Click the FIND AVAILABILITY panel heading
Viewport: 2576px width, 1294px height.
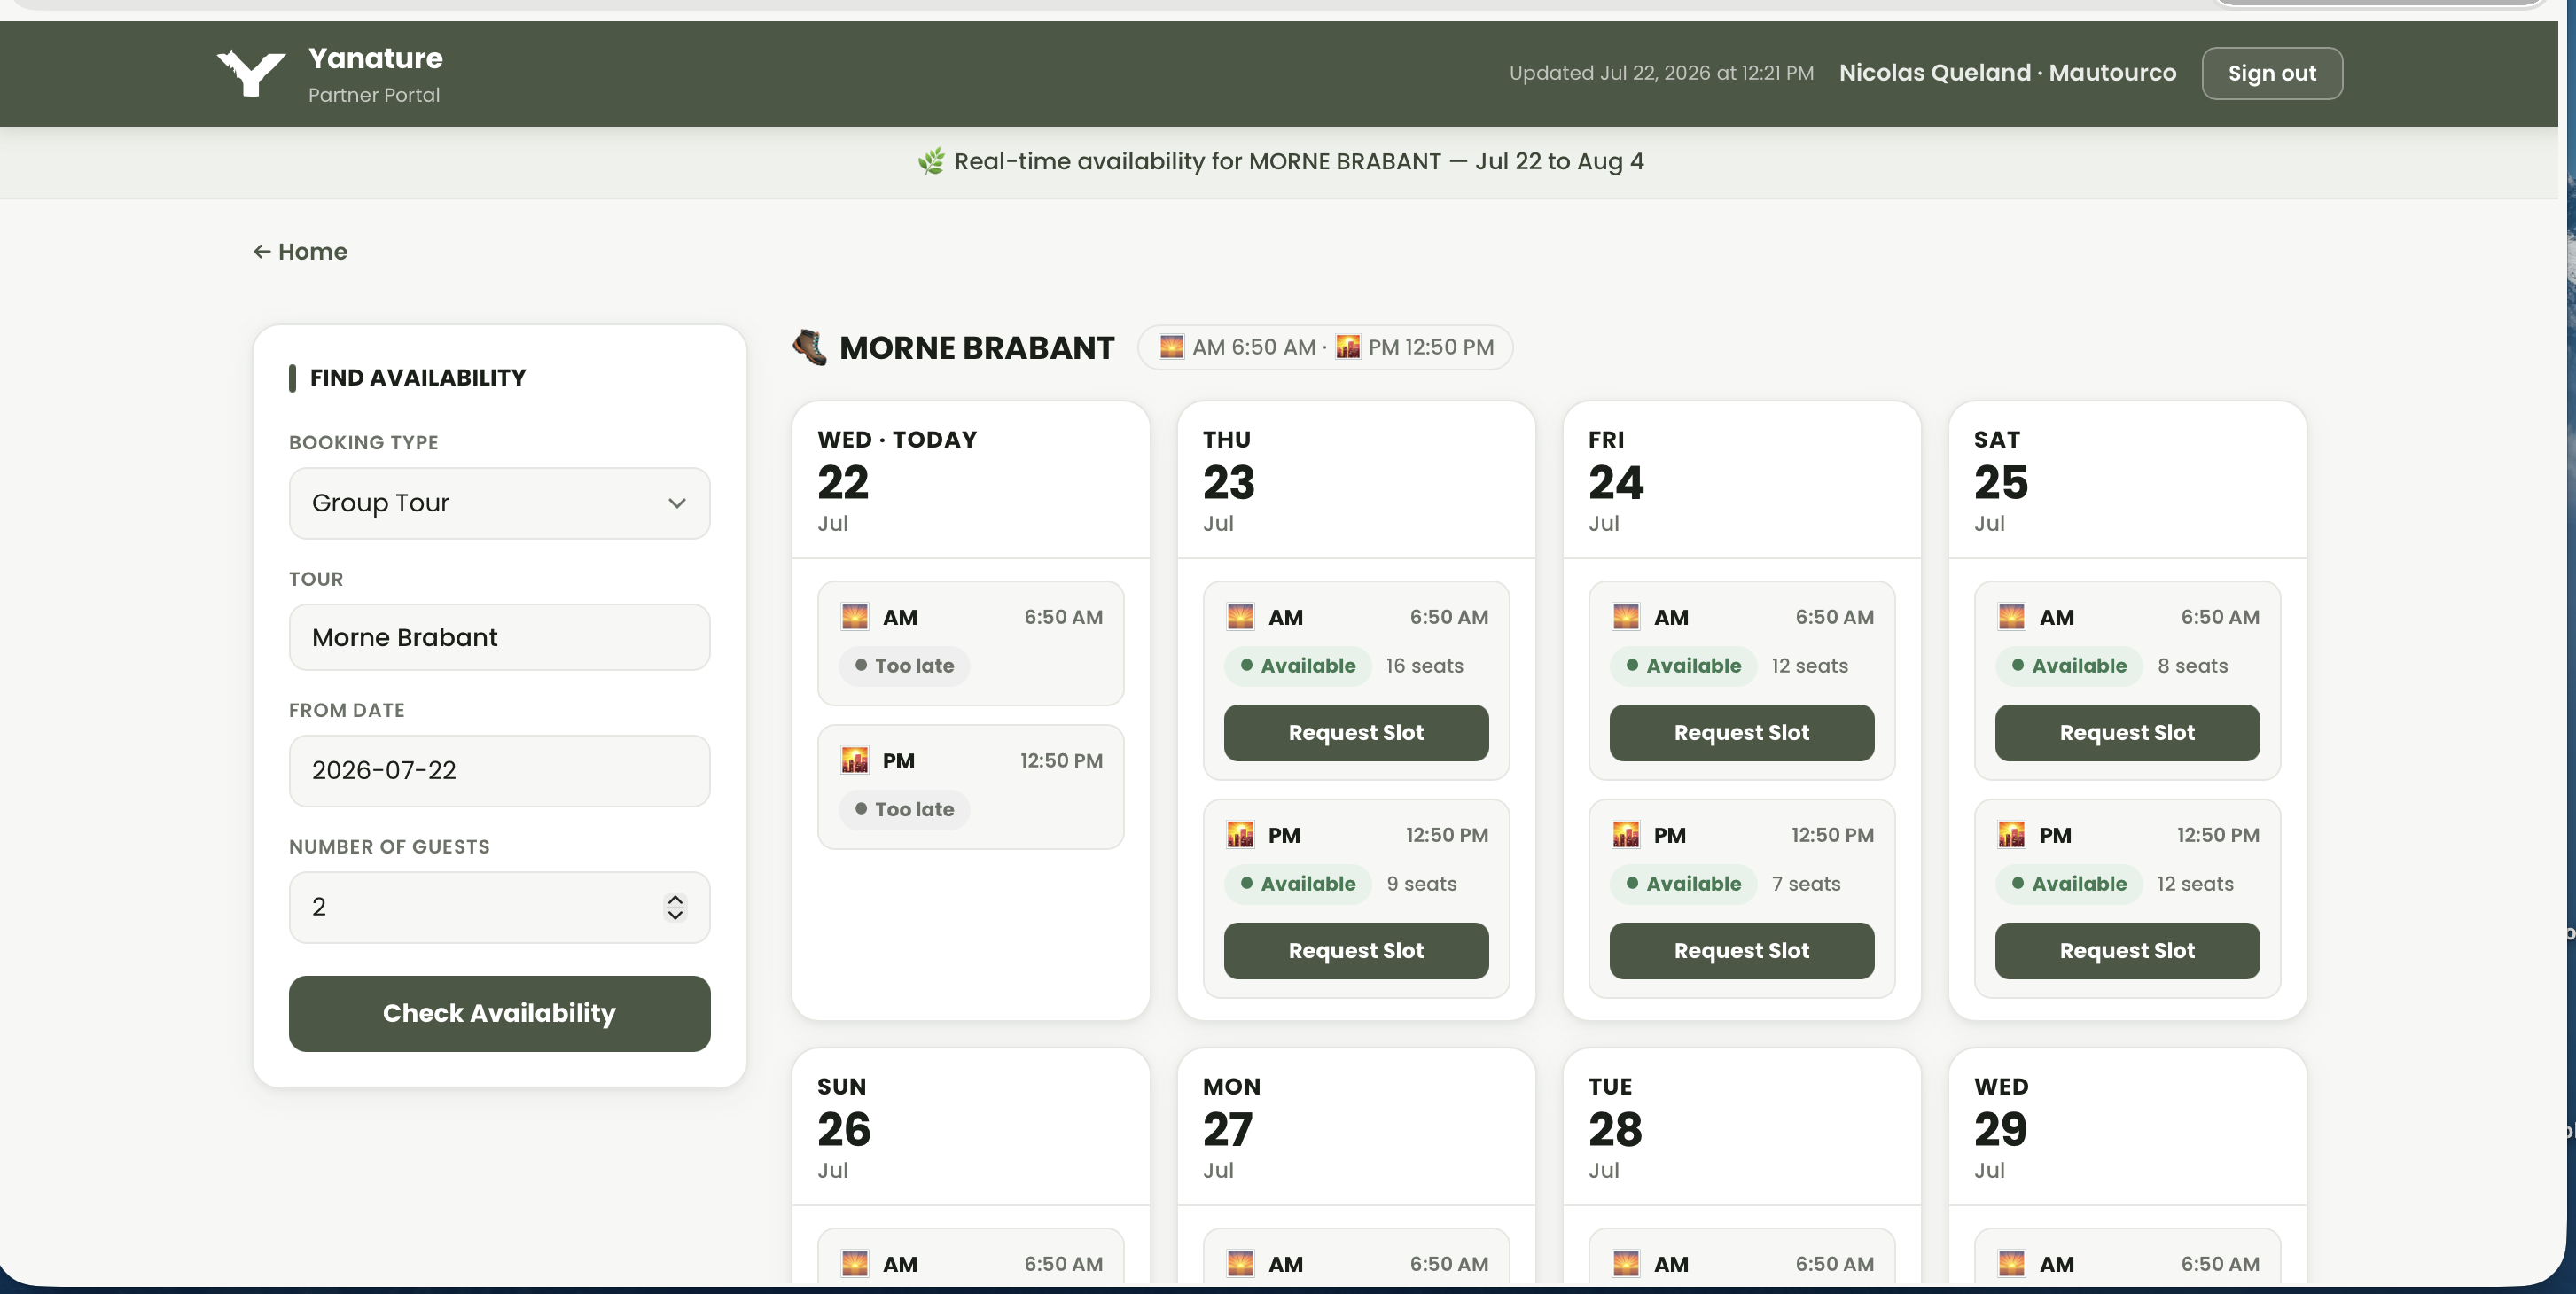(417, 378)
